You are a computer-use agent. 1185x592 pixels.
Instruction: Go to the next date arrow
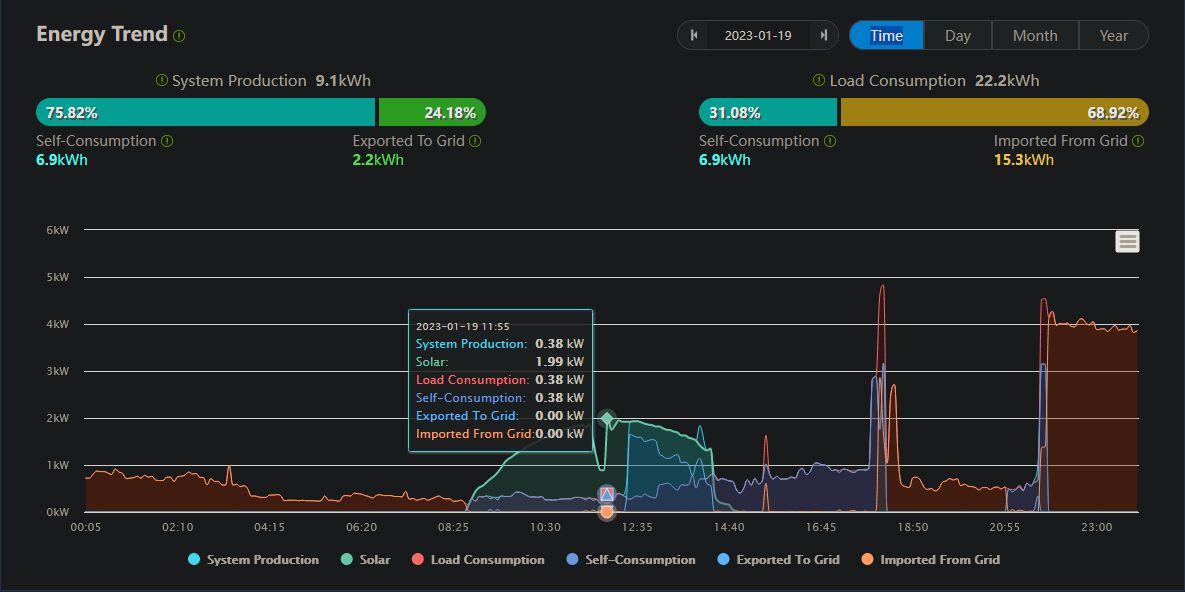coord(824,35)
